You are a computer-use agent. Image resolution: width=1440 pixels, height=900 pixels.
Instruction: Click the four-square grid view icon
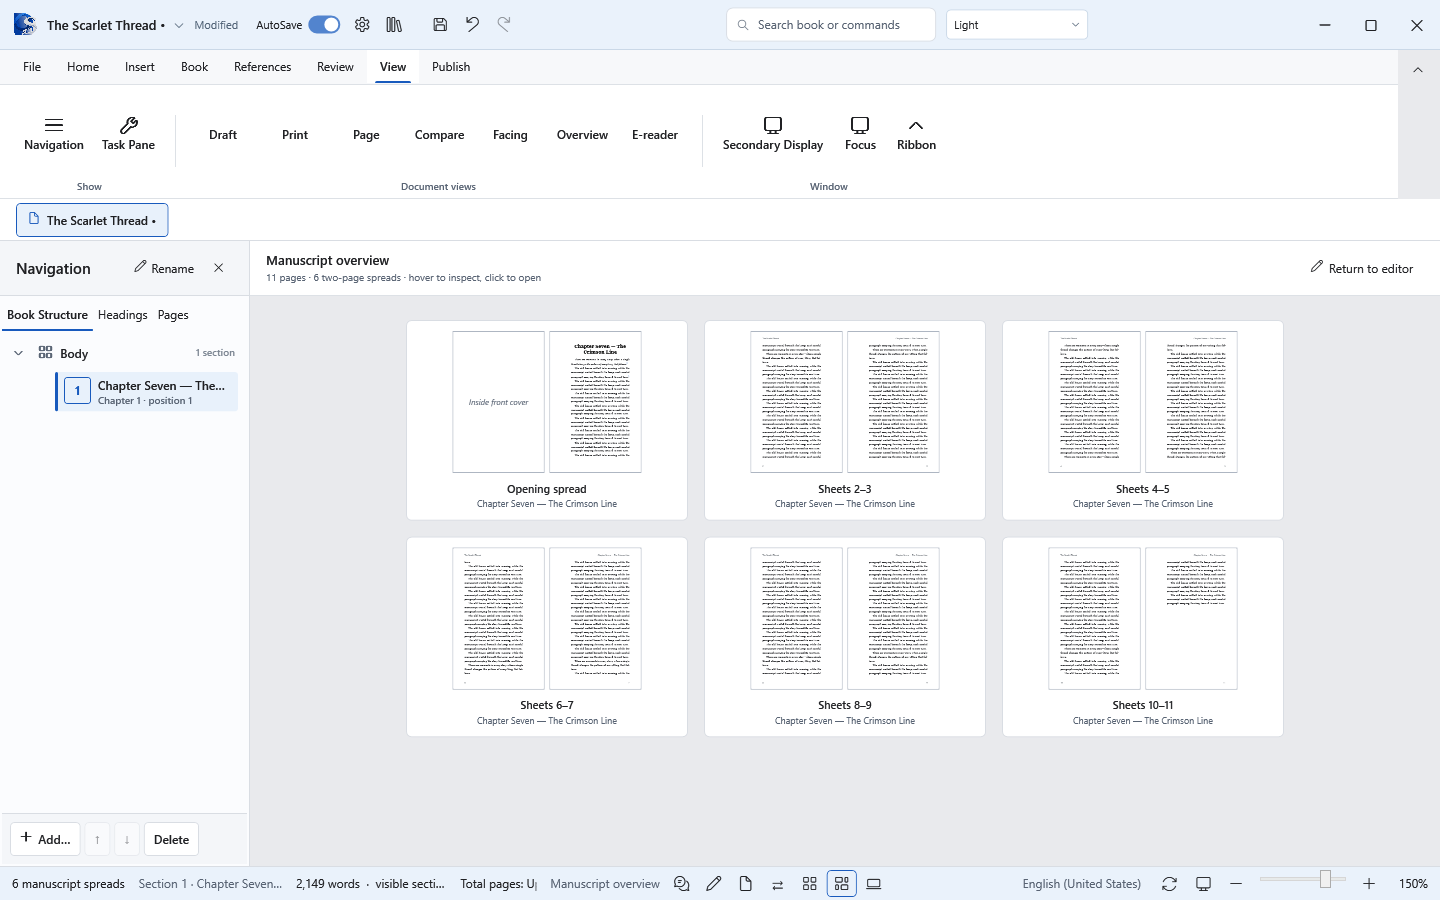810,884
